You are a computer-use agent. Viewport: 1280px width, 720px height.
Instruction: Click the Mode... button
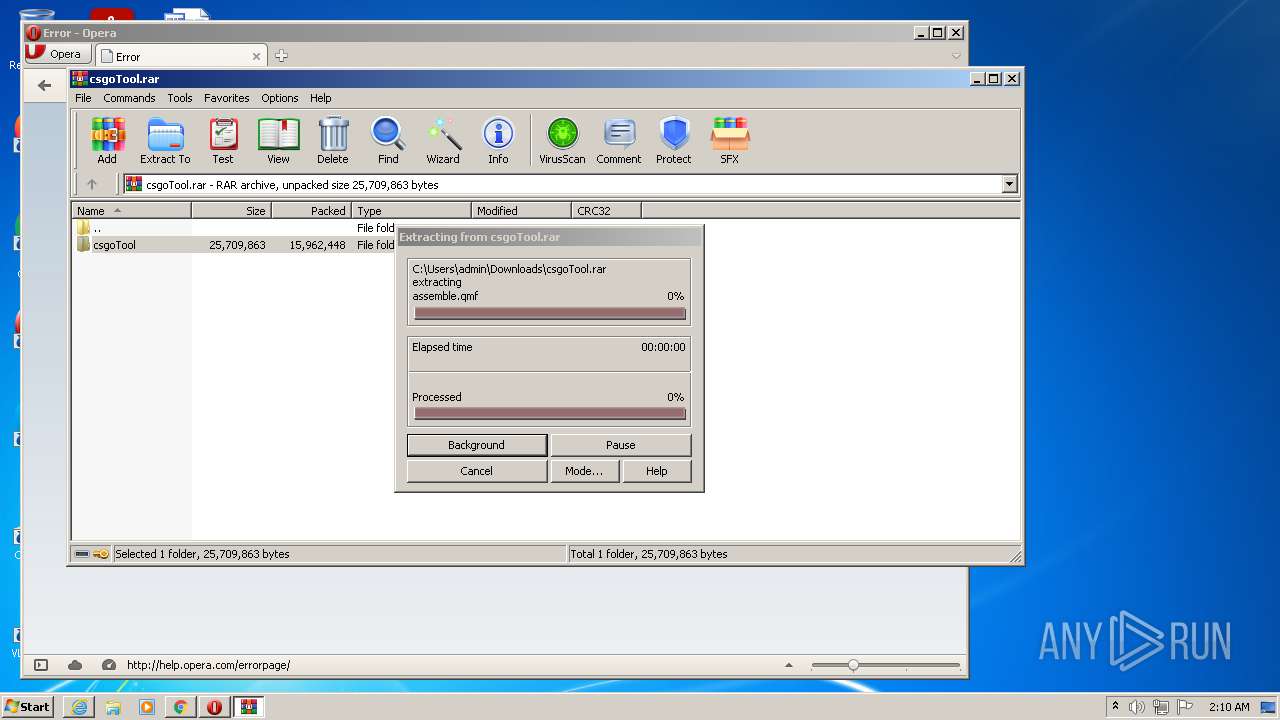pos(584,471)
